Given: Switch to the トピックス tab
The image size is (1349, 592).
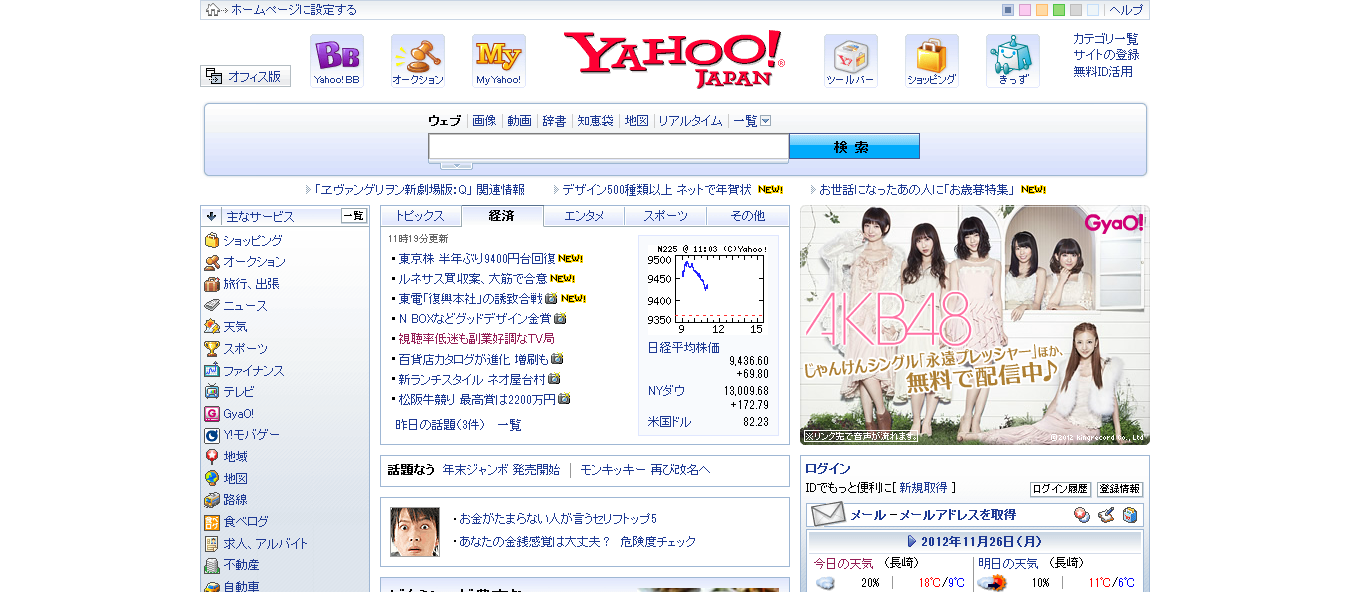Looking at the screenshot, I should point(420,216).
